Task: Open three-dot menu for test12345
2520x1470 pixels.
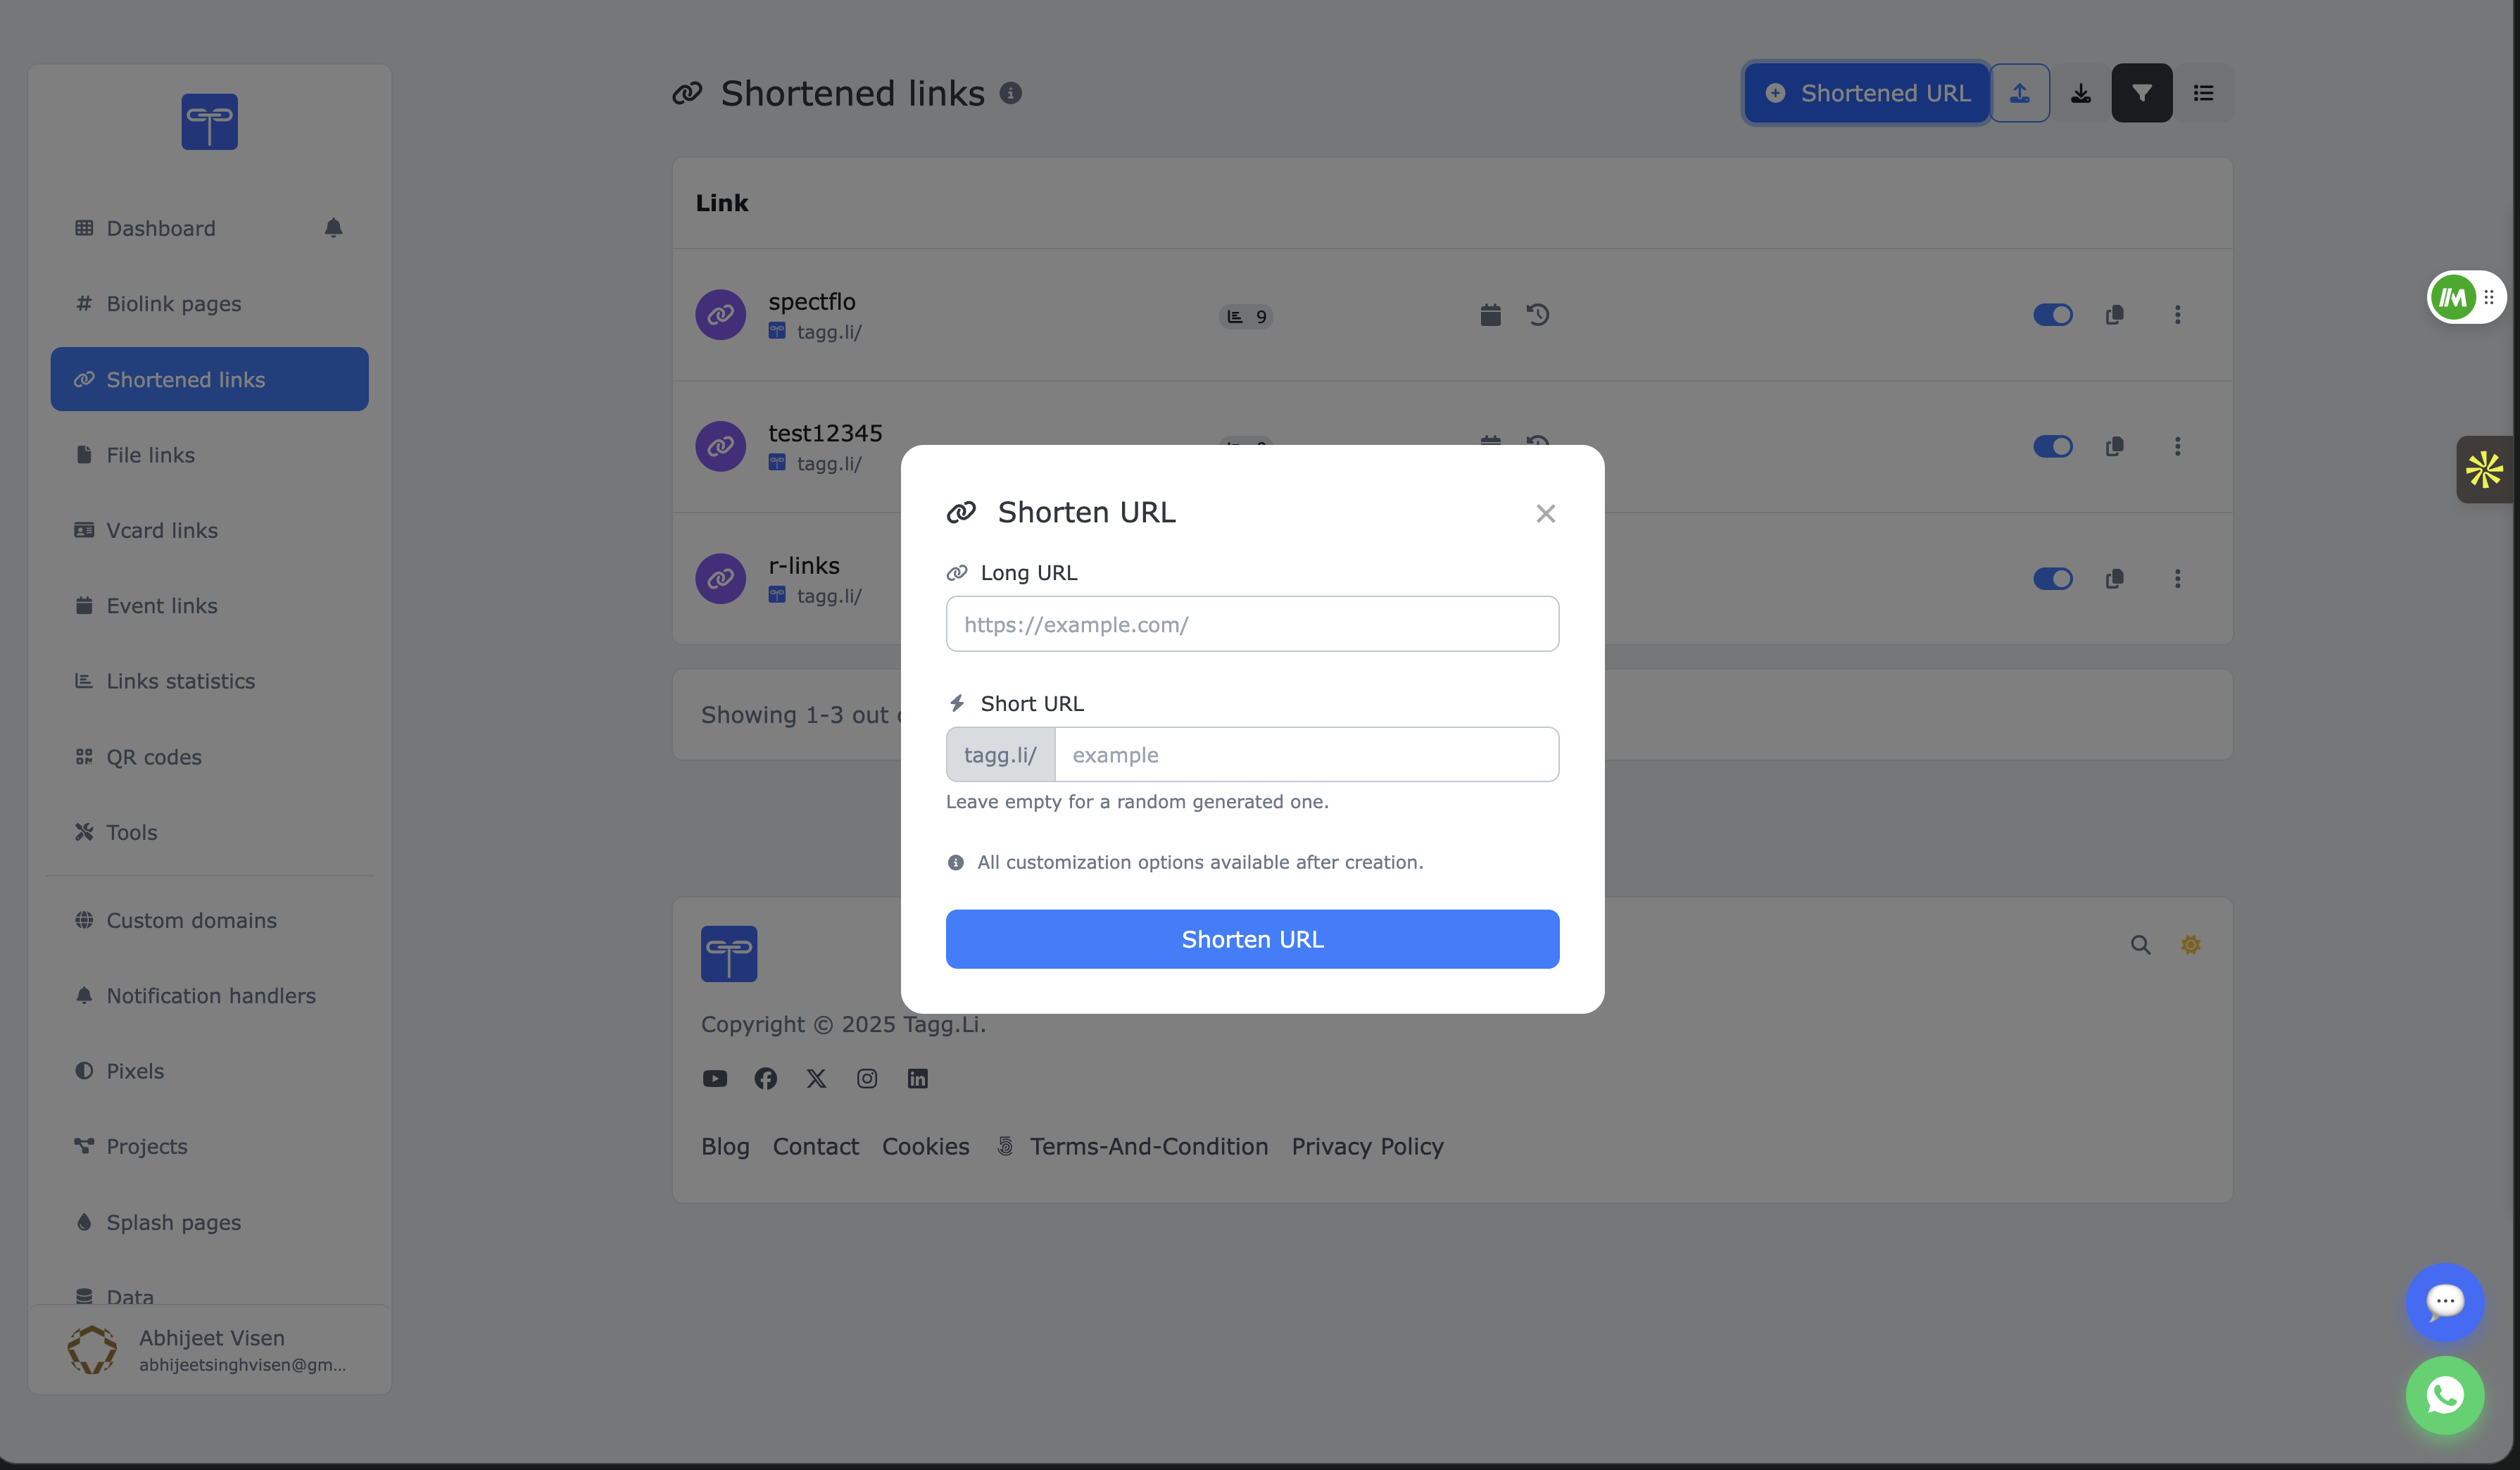Action: tap(2177, 446)
